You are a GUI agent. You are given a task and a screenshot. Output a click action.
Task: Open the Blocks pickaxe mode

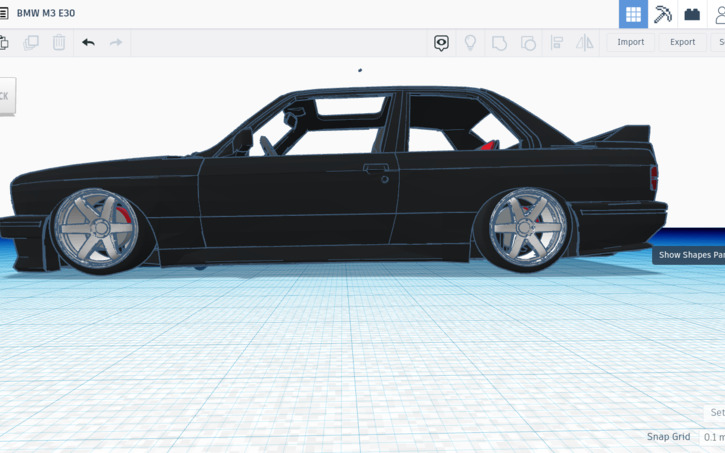coord(663,14)
